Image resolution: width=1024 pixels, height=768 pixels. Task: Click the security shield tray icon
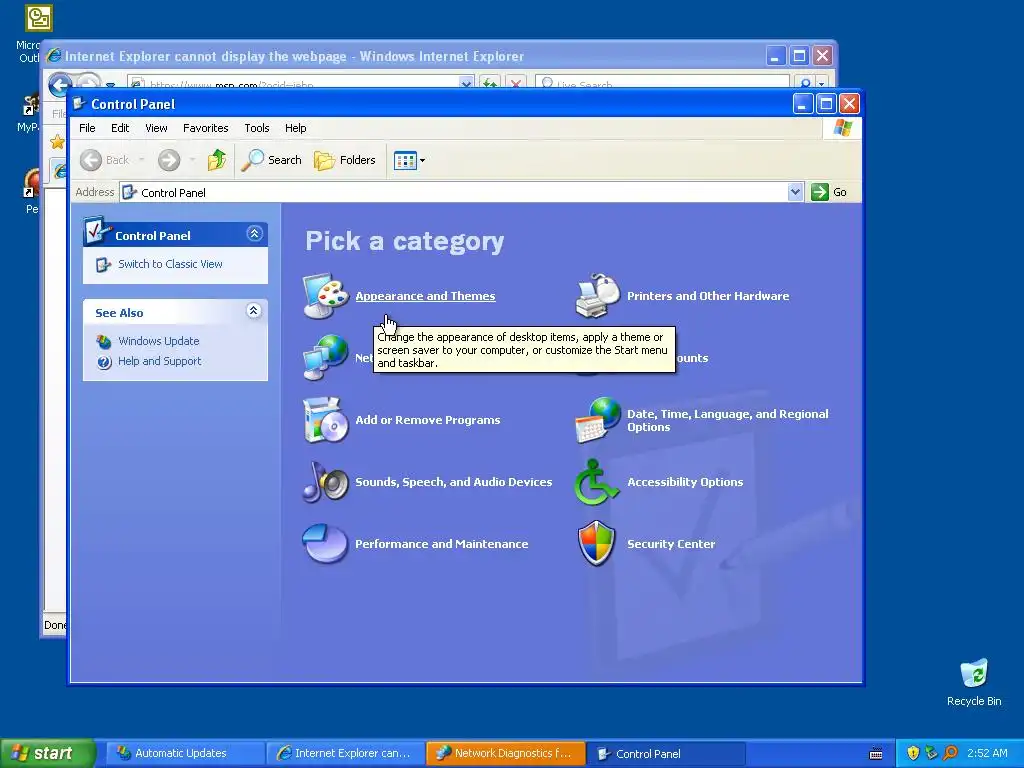pos(913,753)
